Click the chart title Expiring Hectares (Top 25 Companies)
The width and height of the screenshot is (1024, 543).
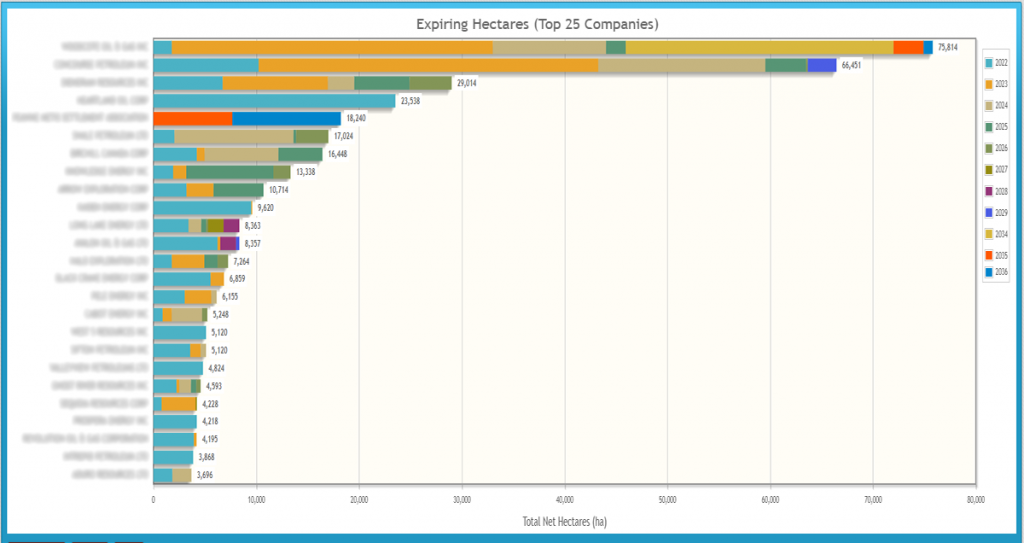point(537,25)
